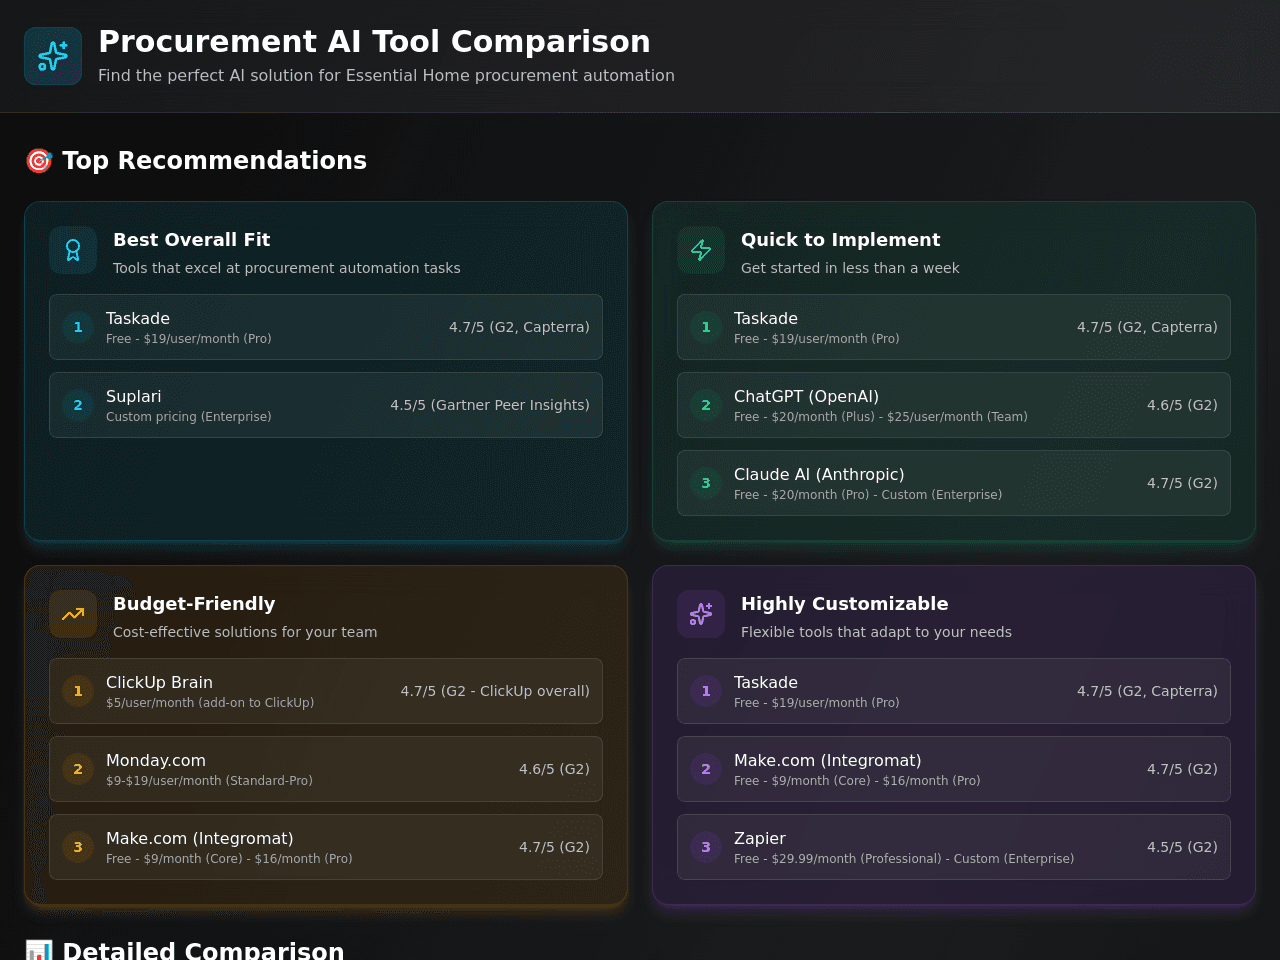The height and width of the screenshot is (960, 1280).
Task: Click rank 1 badge in Best Overall Fit
Action: click(x=78, y=327)
